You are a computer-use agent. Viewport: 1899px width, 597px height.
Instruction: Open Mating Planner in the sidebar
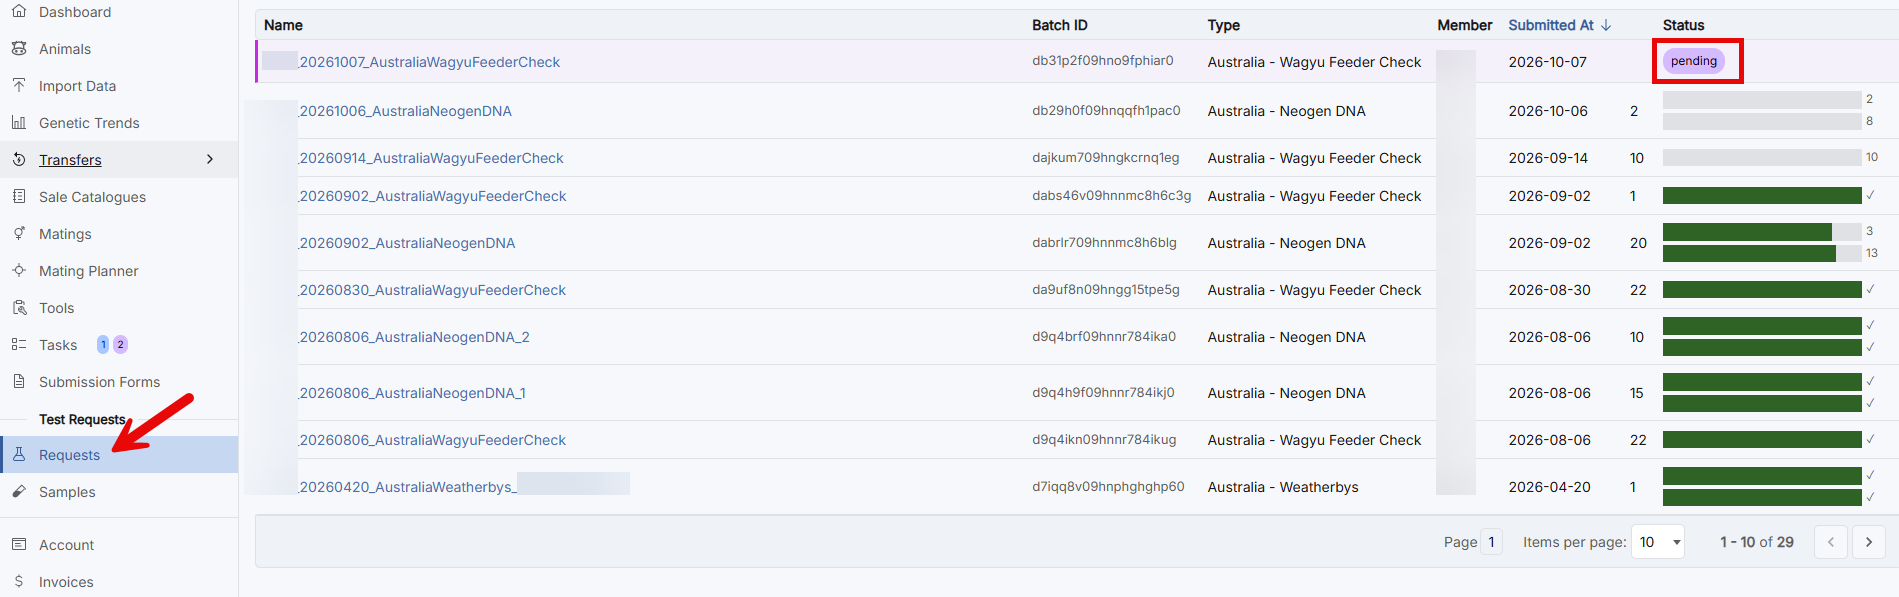point(88,271)
